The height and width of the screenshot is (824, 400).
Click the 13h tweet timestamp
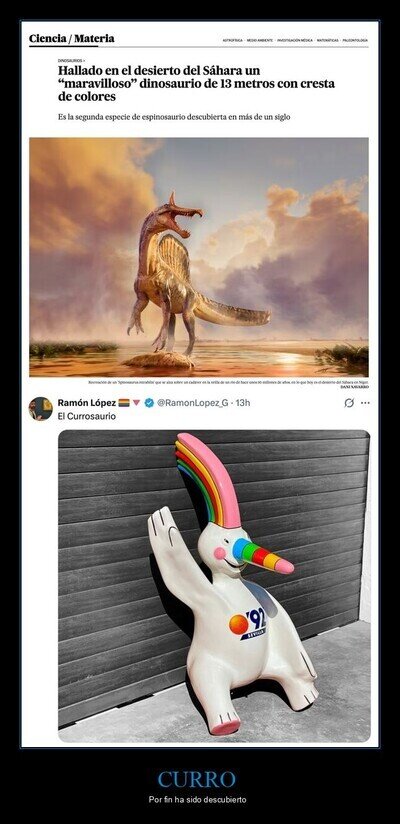coord(243,403)
